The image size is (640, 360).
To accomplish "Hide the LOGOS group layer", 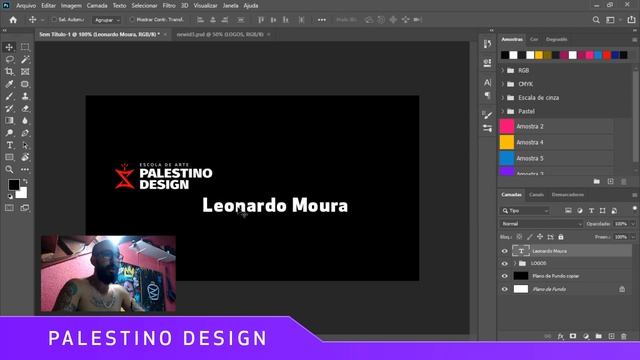I will [x=504, y=264].
